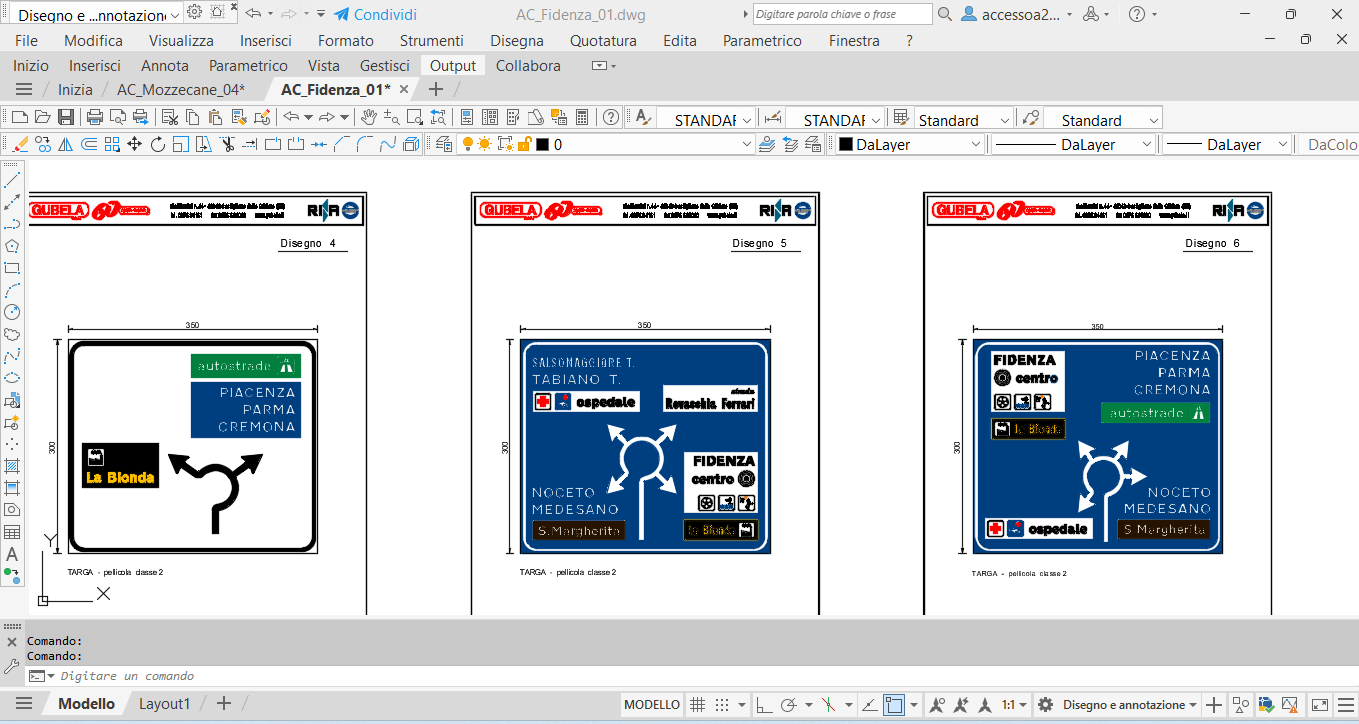Open the layer name dropdown showing 0

(x=650, y=144)
